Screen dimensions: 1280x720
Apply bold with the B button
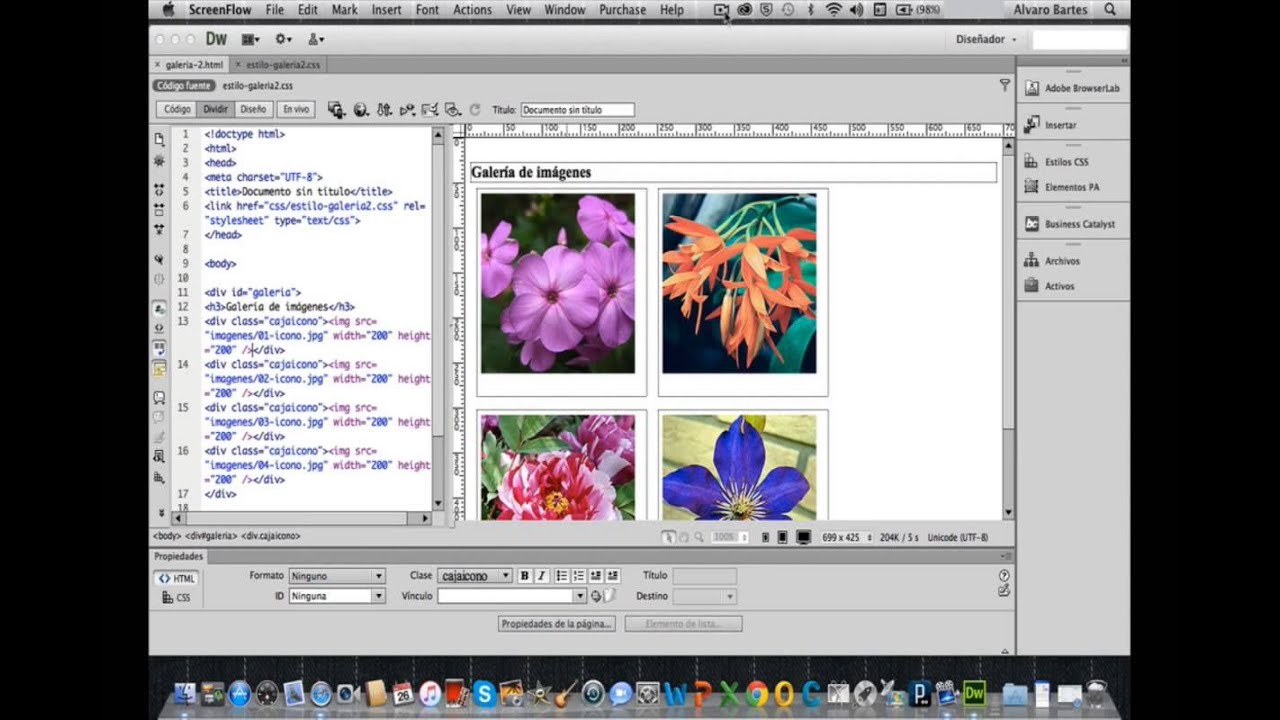coord(524,576)
